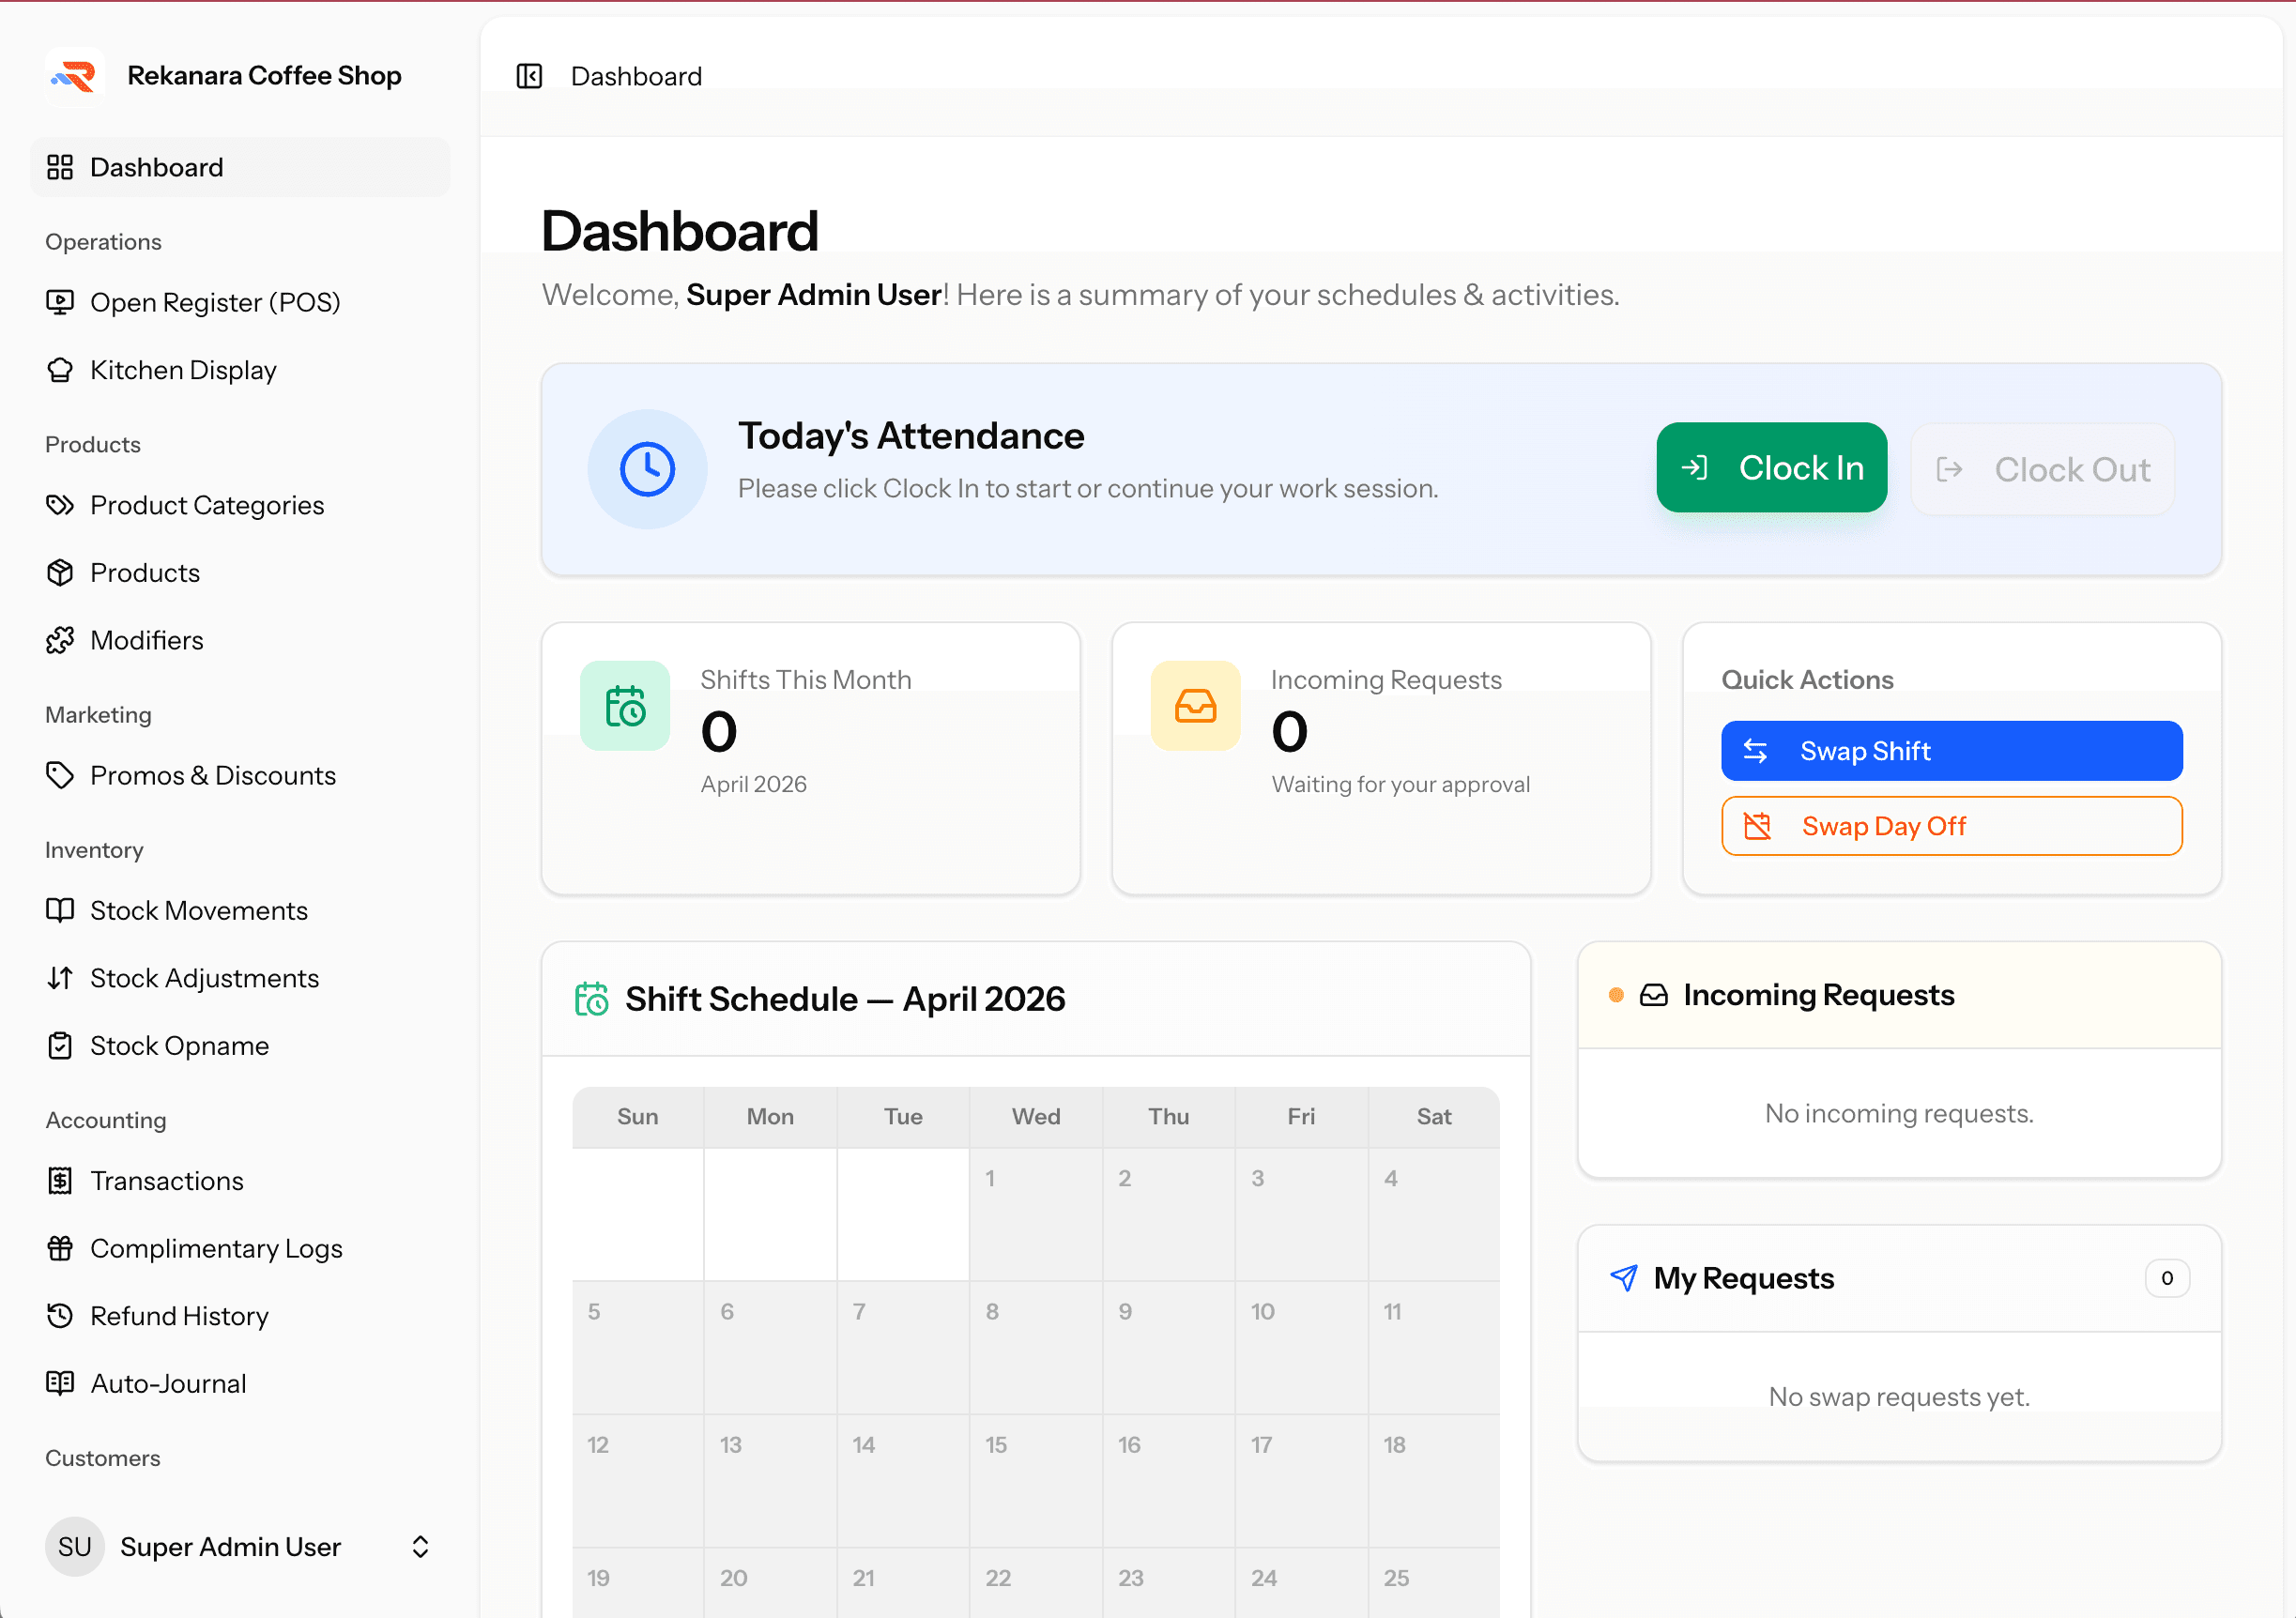Screen dimensions: 2296x1618
Task: Click the Auto-Journal open book icon
Action: [60, 1383]
